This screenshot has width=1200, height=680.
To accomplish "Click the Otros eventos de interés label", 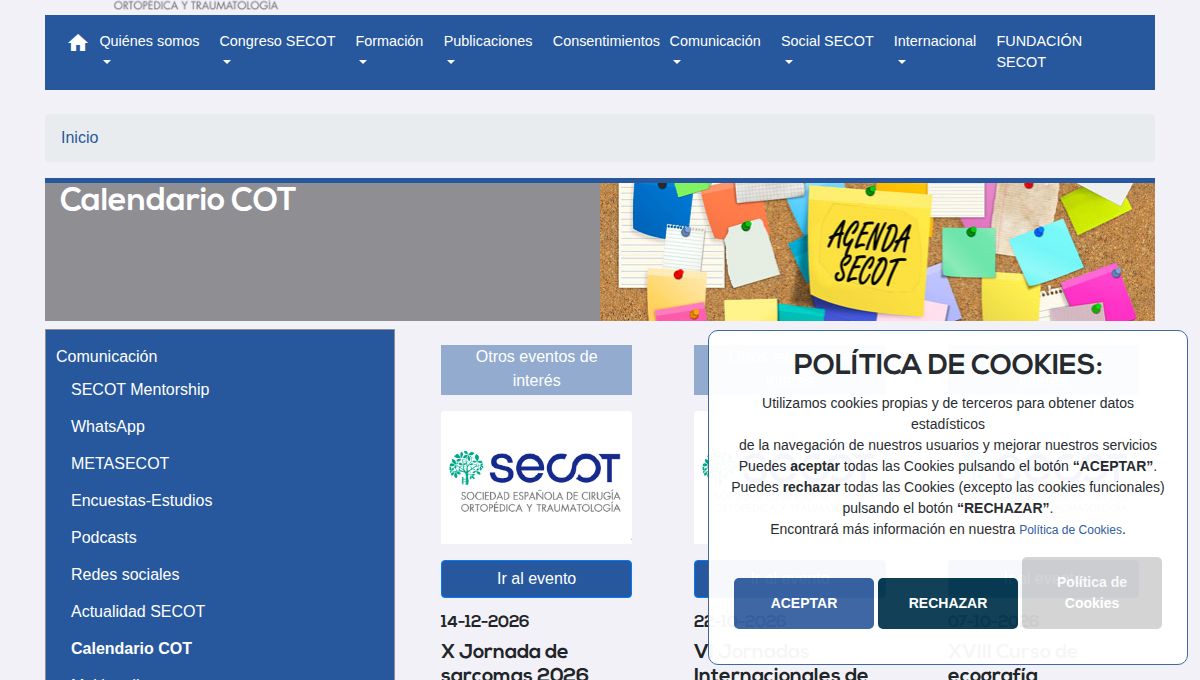I will (x=536, y=369).
